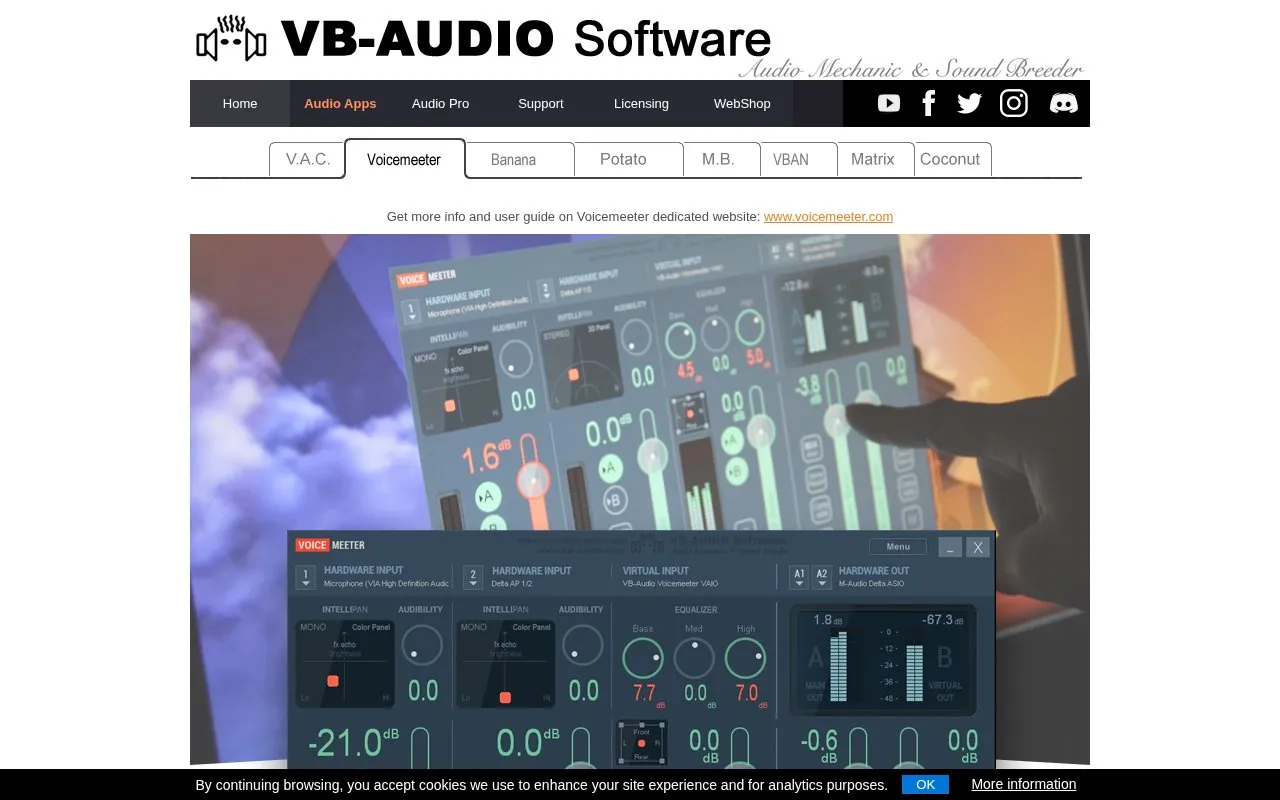Open the A1 hardware out selector
Viewport: 1280px width, 800px height.
tap(799, 577)
